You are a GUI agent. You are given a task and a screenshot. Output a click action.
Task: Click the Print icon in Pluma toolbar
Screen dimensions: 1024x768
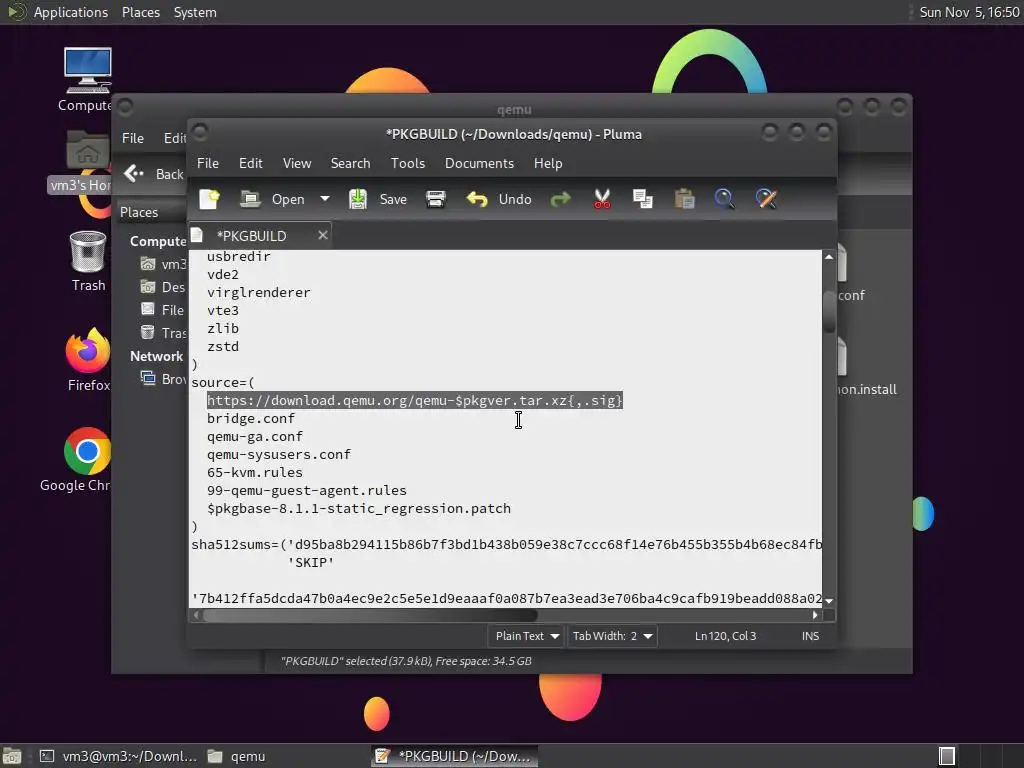(x=436, y=199)
